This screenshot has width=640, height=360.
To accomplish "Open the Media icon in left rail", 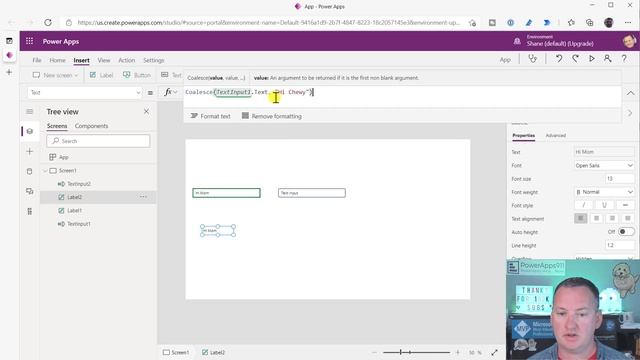I will coord(29,191).
